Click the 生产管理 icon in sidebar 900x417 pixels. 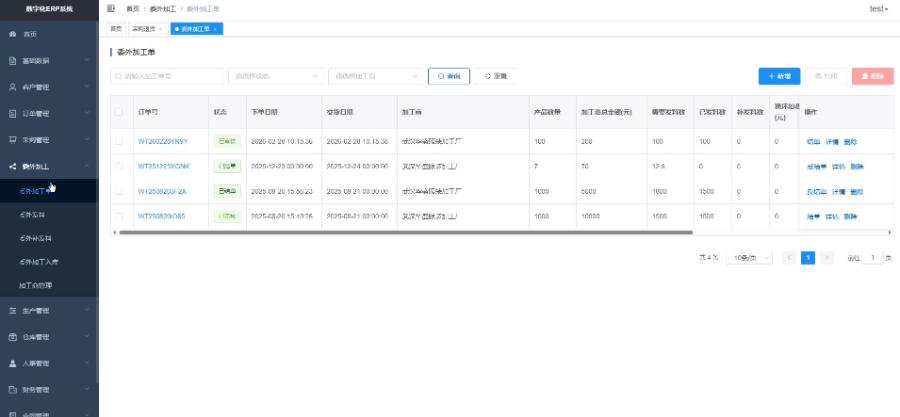13,310
